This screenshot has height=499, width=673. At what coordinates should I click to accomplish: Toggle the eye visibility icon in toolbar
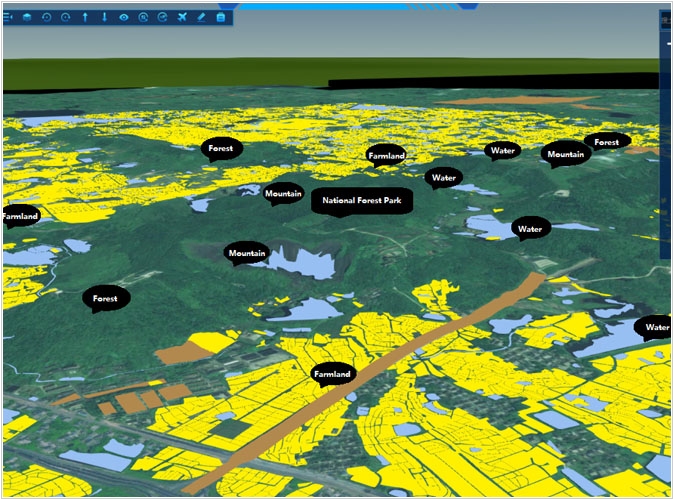124,17
